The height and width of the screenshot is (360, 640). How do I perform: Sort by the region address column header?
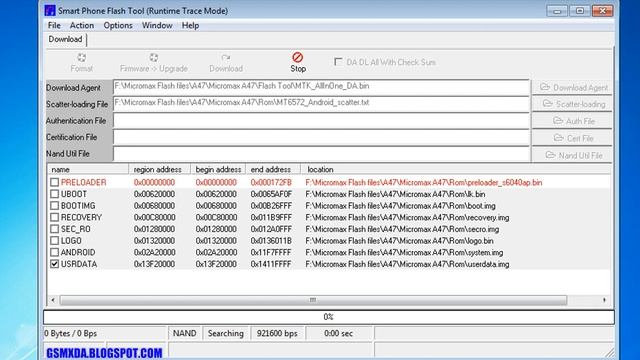[160, 169]
